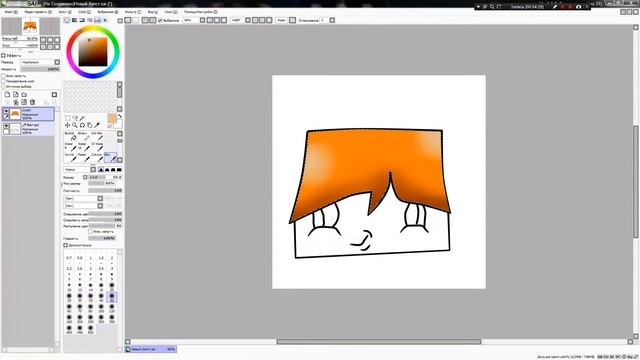Swap foreground and background colors
Viewport: 640px width, 360px height.
[120, 116]
